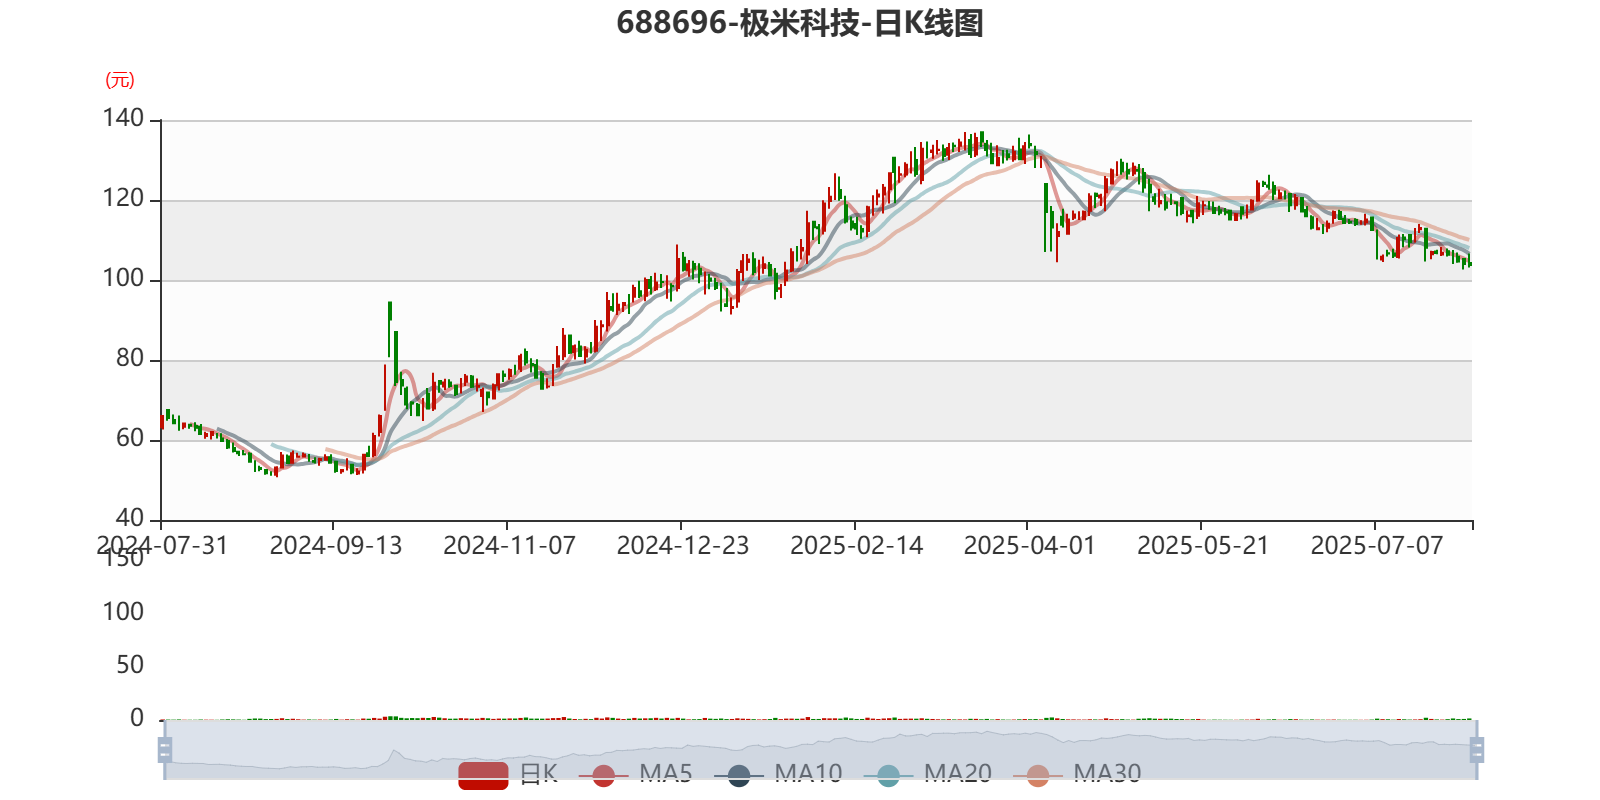Click the 2024-12-23 date axis label

683,546
